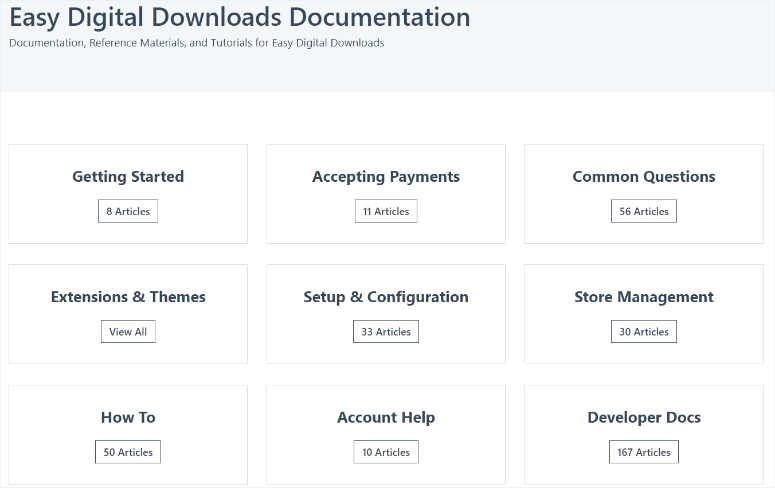
Task: Open the Getting Started category heading
Action: coord(128,177)
